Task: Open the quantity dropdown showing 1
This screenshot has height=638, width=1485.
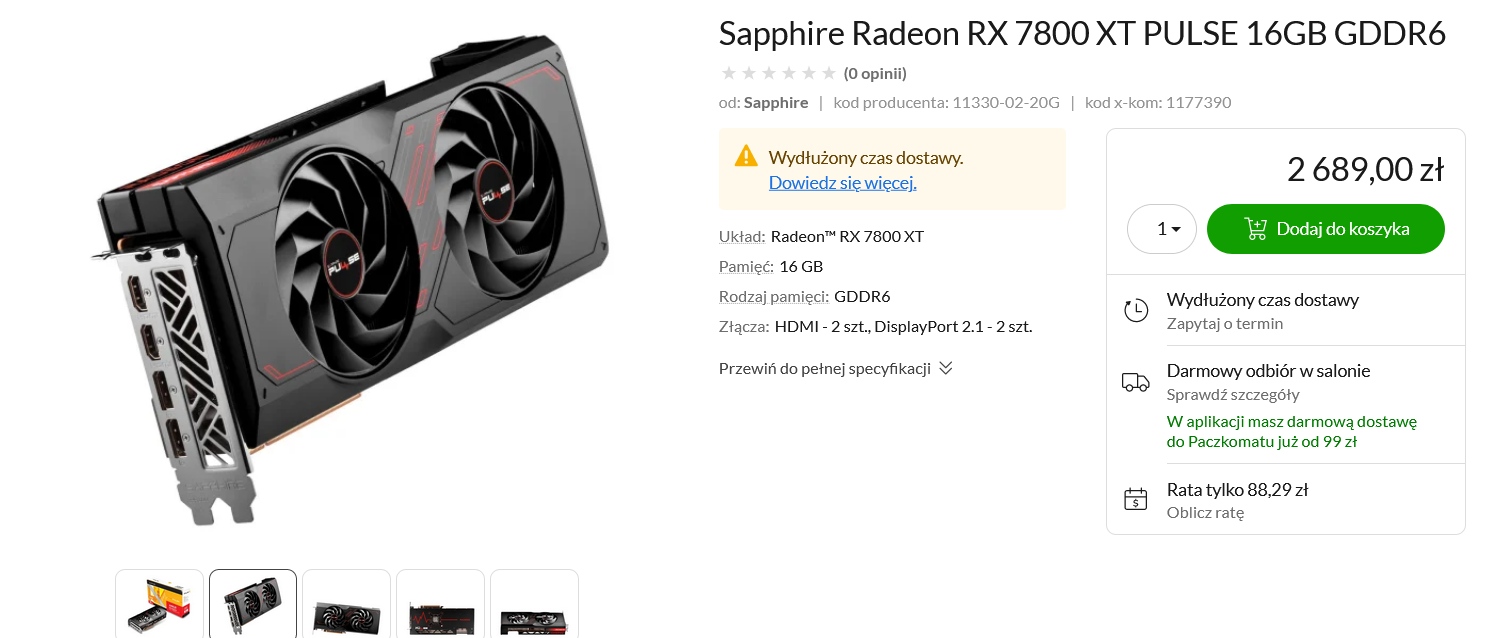Action: (x=1162, y=229)
